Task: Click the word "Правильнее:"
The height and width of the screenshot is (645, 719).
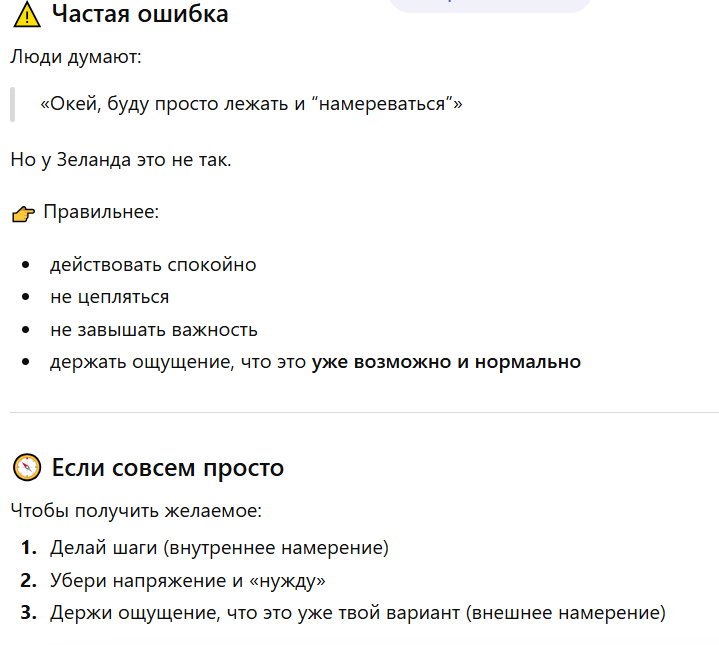Action: (x=101, y=212)
